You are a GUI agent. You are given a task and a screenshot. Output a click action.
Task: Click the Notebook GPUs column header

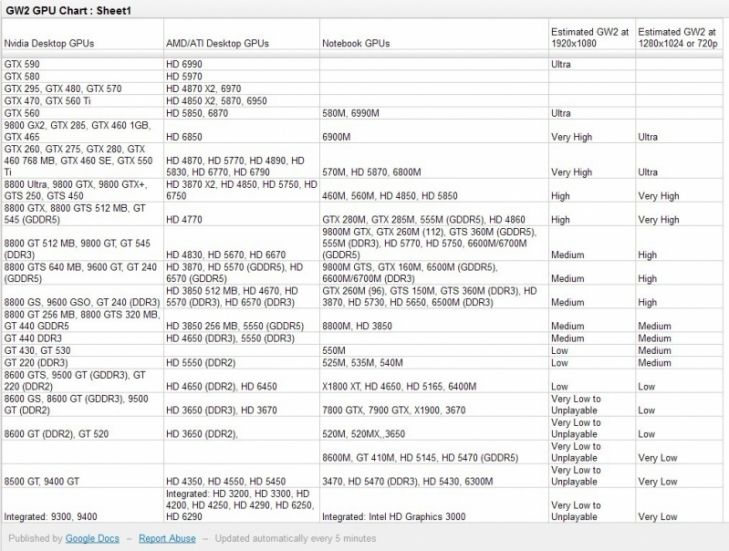tap(356, 44)
